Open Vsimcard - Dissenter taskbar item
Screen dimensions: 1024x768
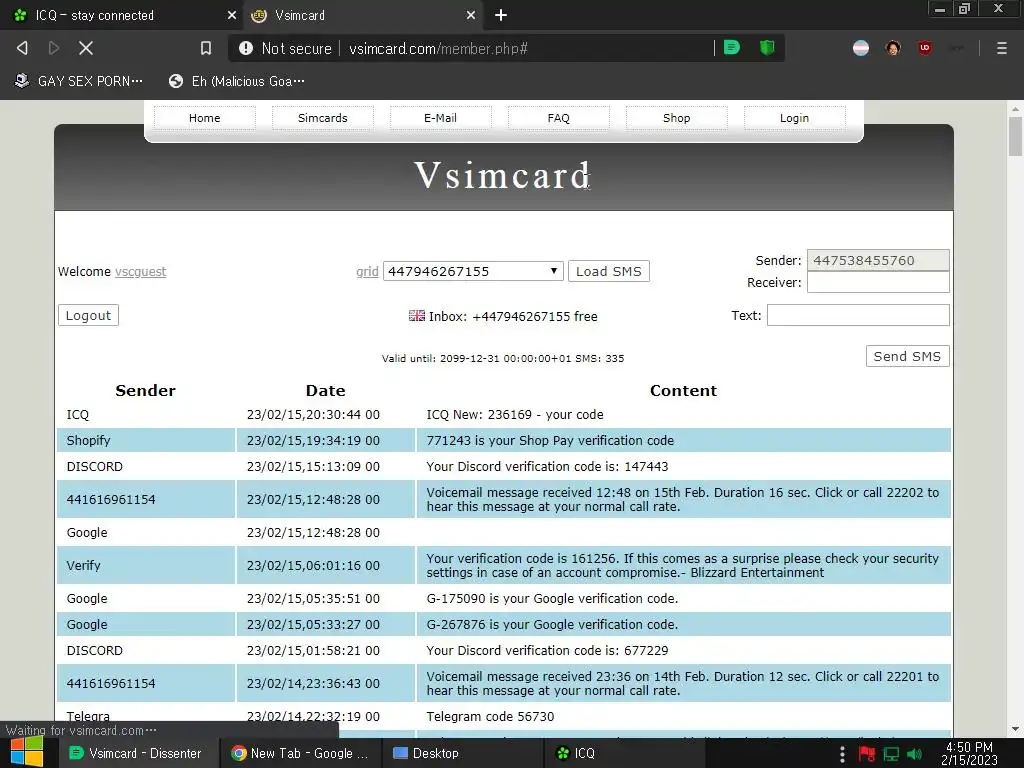136,753
